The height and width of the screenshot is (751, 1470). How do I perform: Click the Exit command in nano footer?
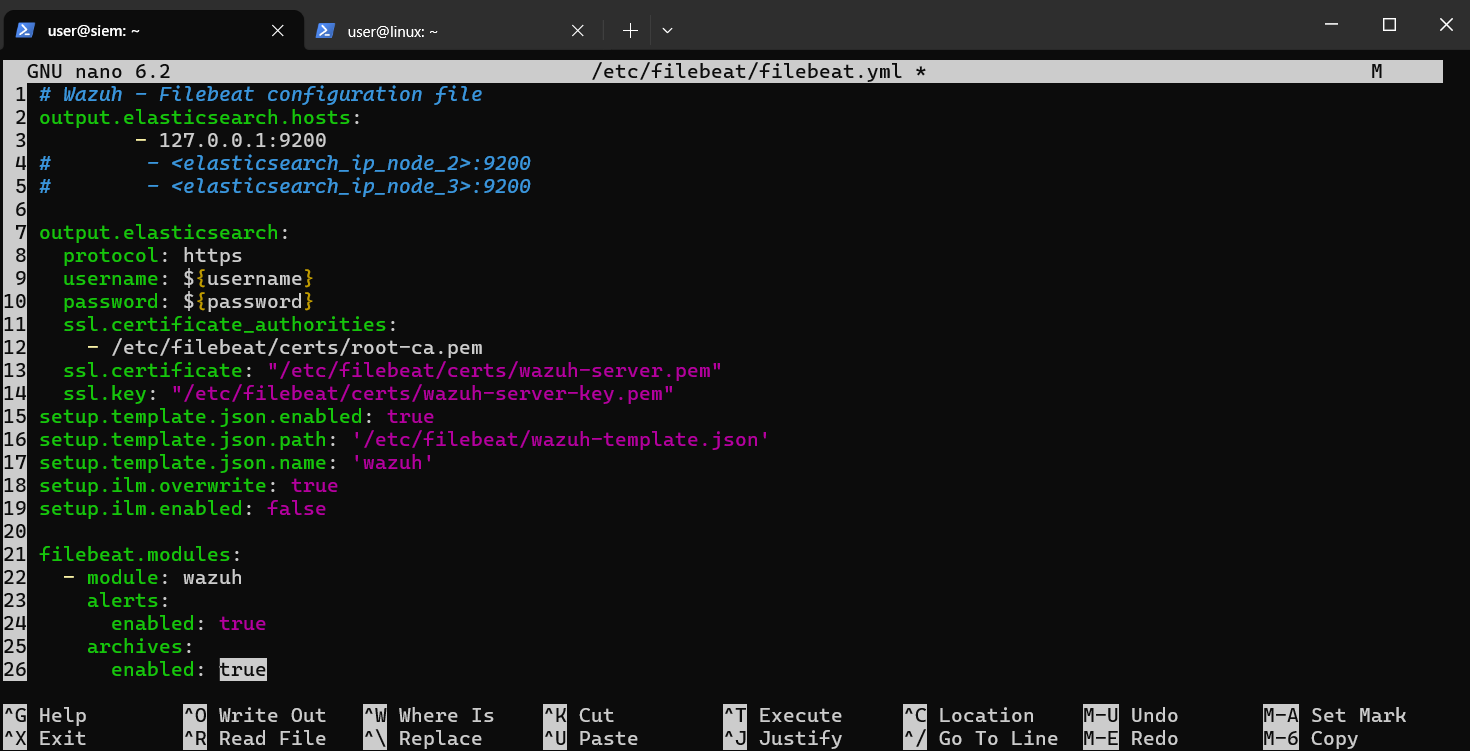coord(60,738)
